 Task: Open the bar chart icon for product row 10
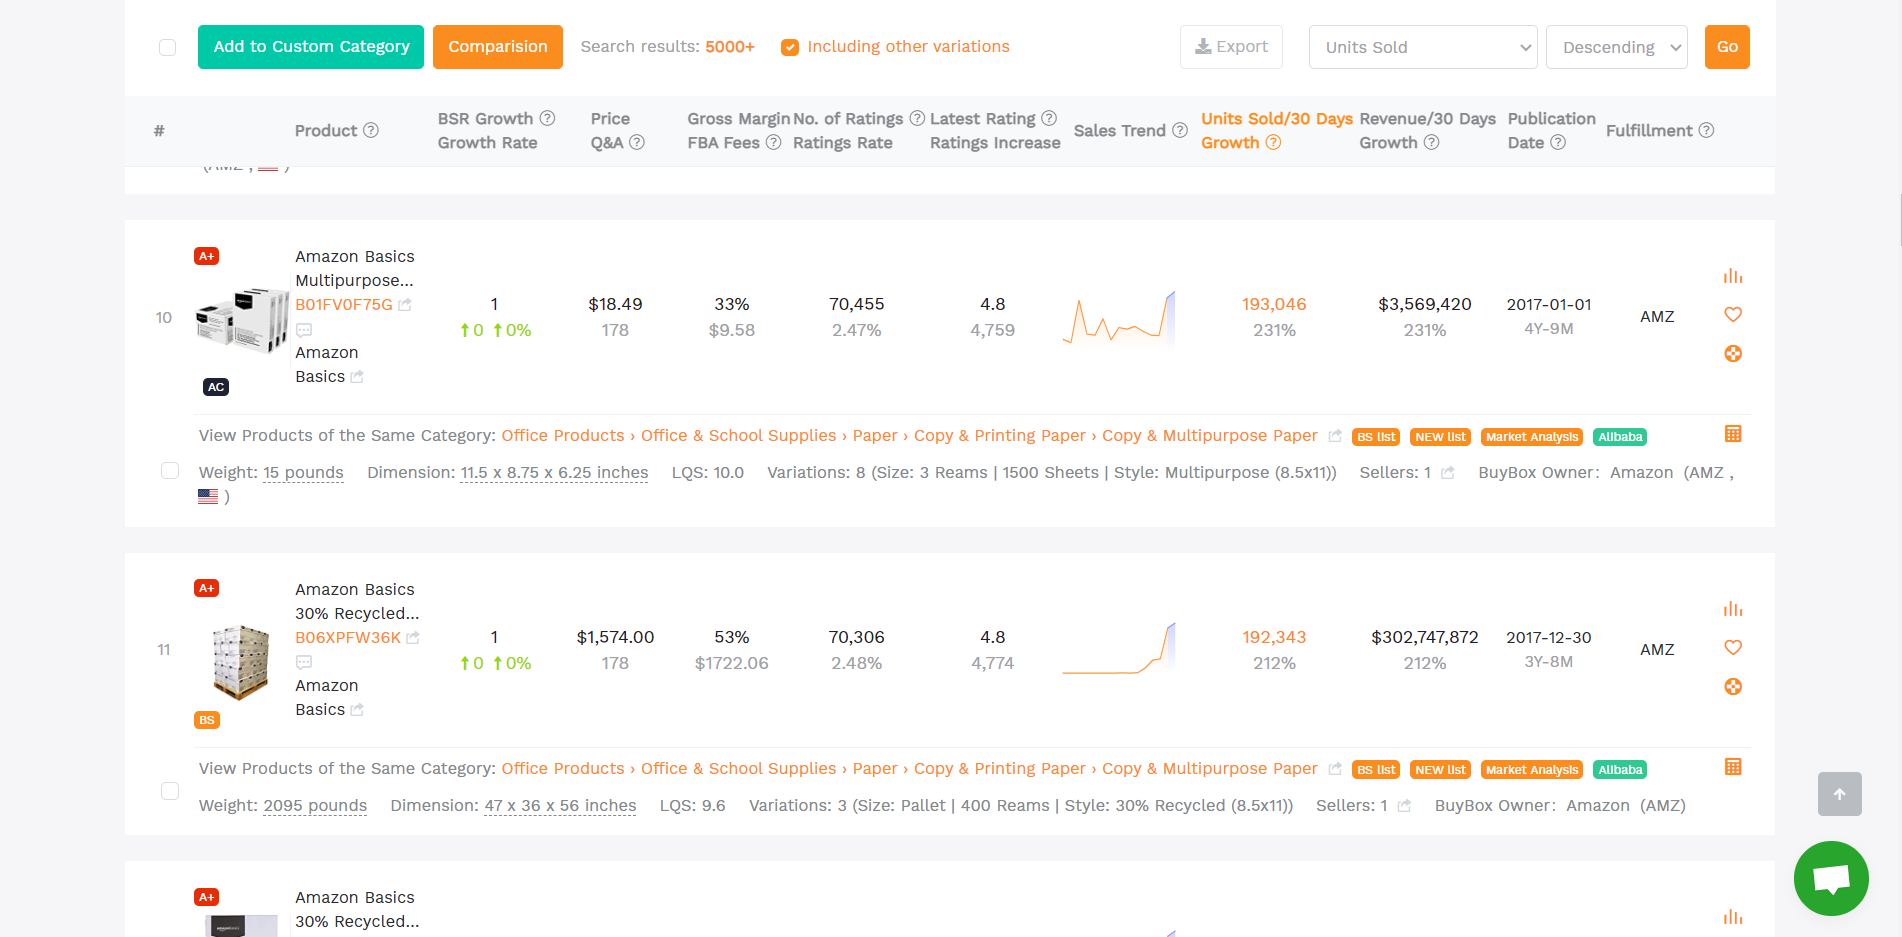[1733, 276]
